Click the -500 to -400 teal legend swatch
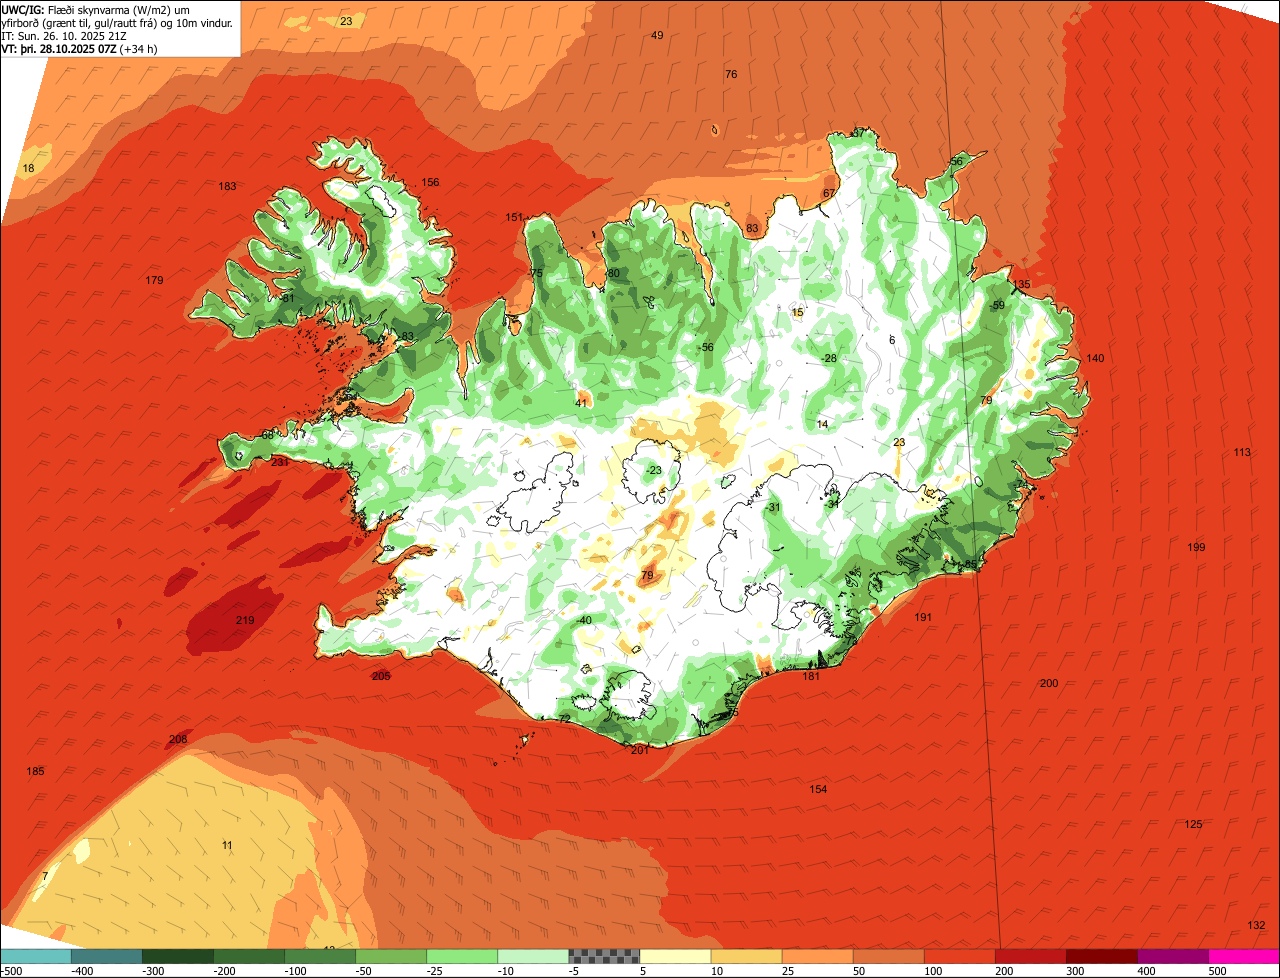Screen dimensions: 1280x978 point(35,956)
